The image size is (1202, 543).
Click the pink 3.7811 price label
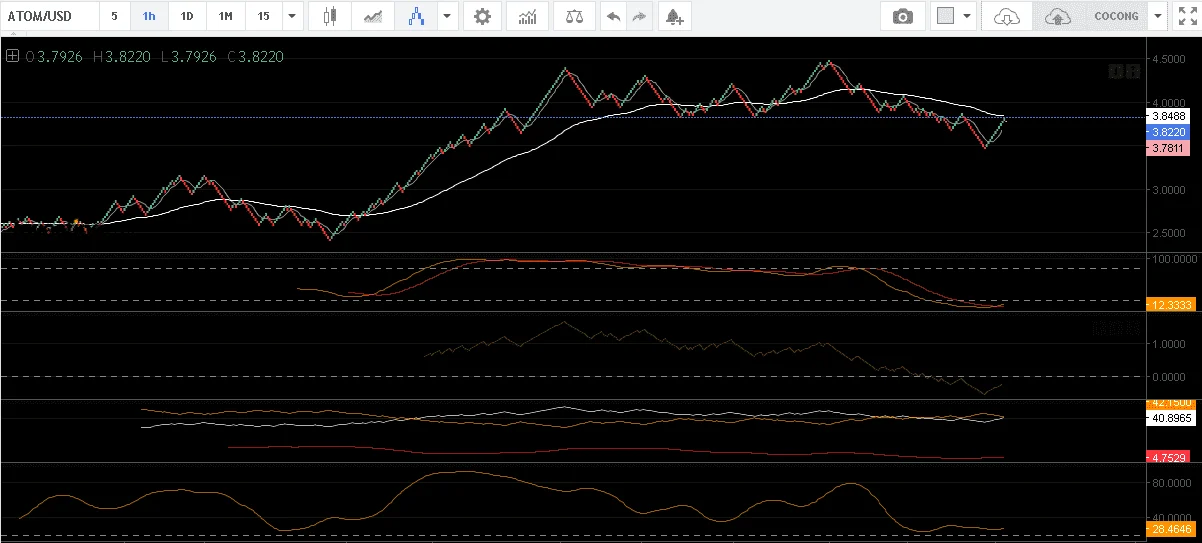click(x=1168, y=147)
